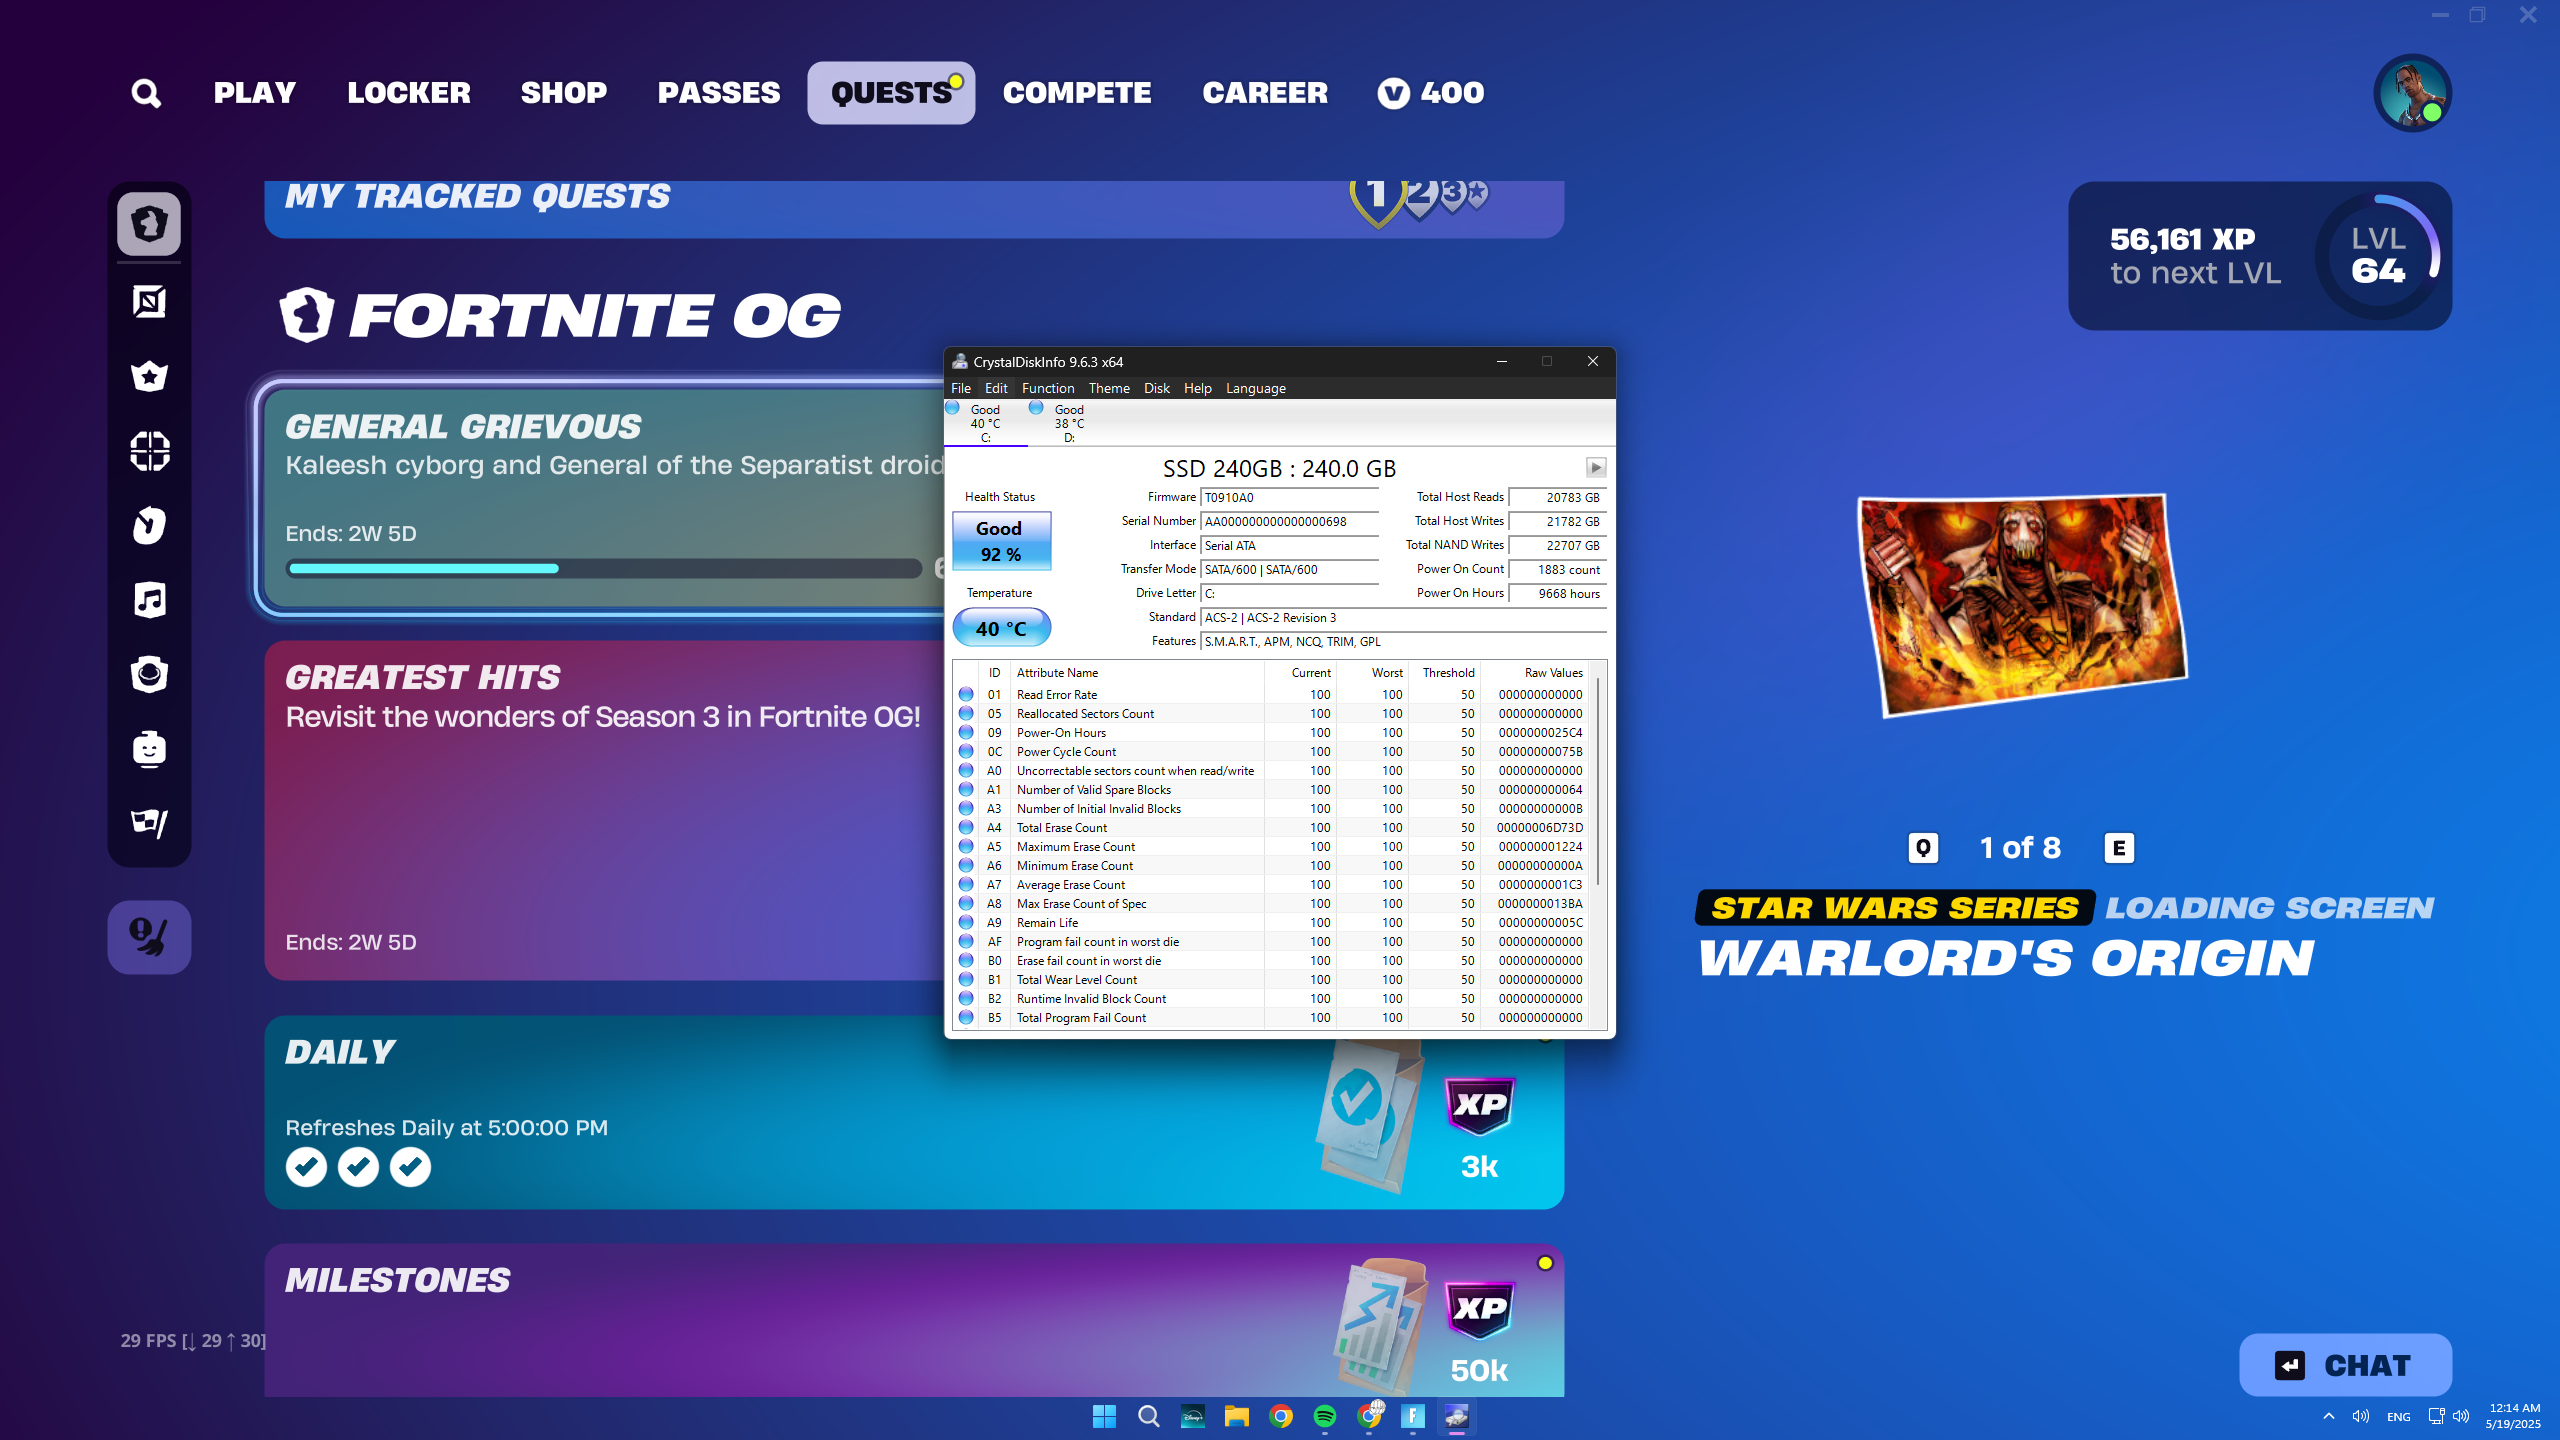Launch Disney+ from the taskbar

click(x=1192, y=1416)
